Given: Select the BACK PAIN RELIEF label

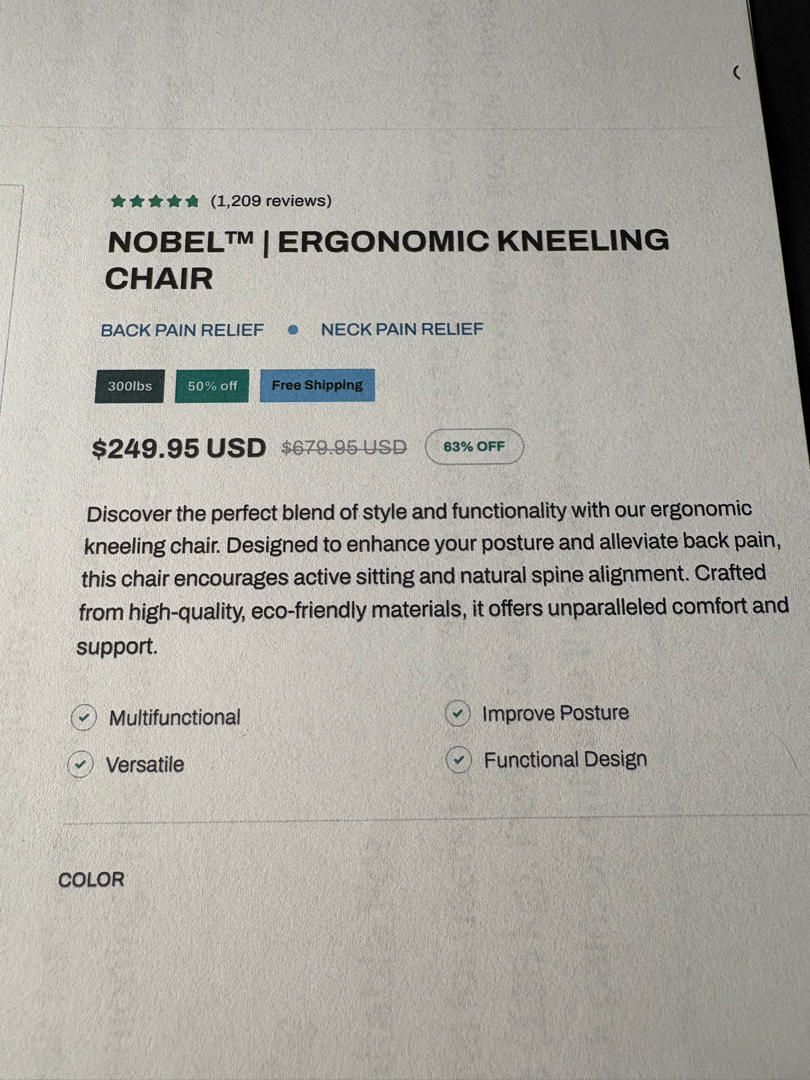Looking at the screenshot, I should (182, 329).
